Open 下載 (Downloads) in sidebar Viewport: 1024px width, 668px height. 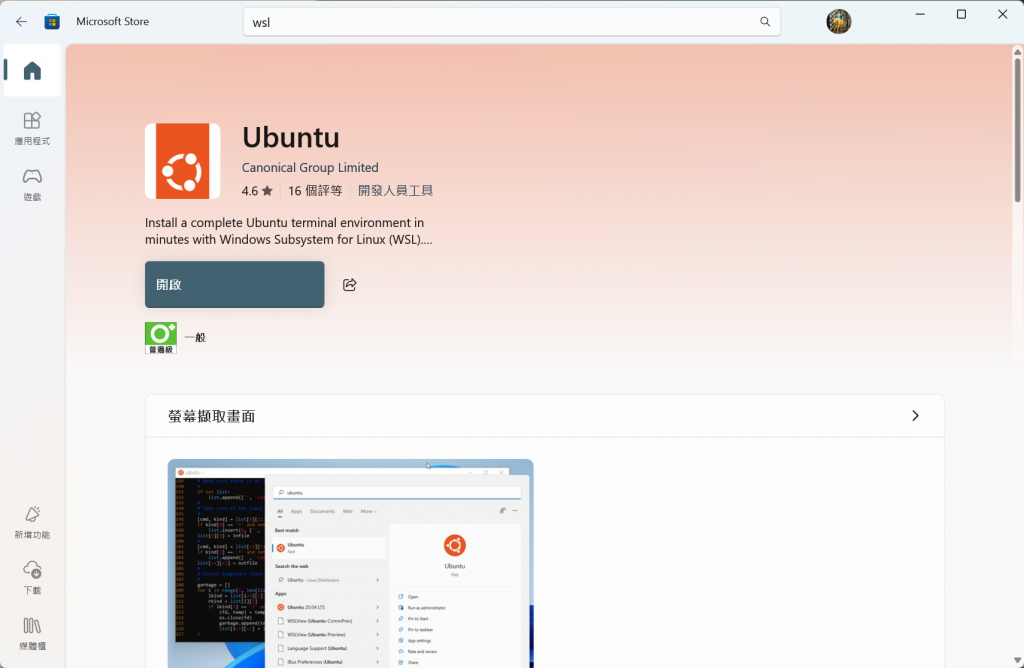tap(32, 578)
